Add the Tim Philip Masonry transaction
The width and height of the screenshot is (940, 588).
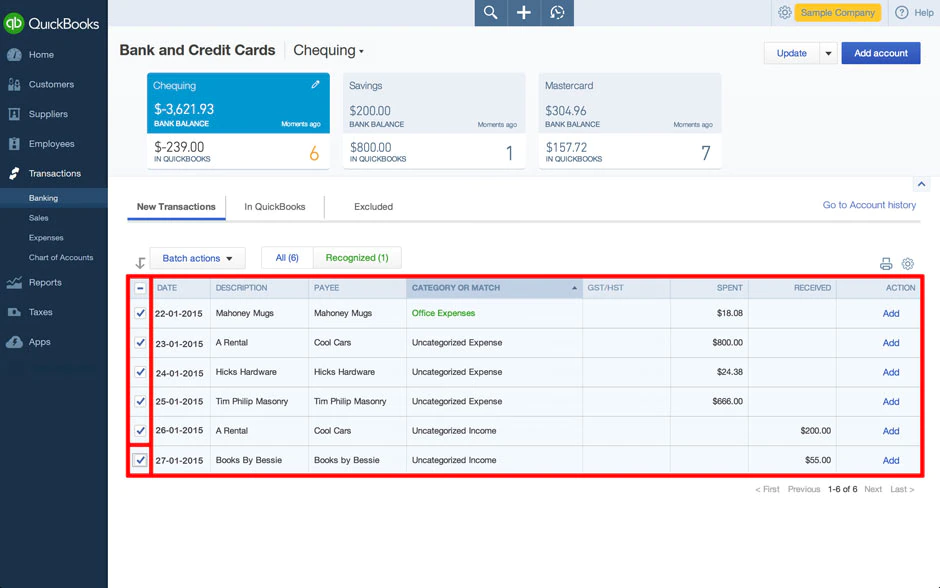tap(891, 402)
